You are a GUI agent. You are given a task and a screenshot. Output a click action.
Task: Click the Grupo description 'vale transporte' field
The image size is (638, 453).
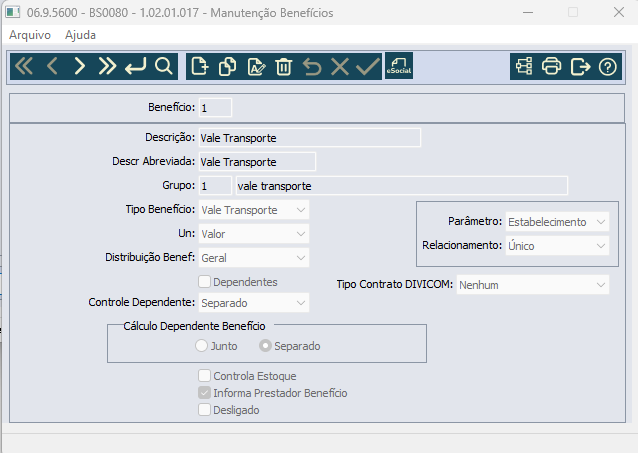click(x=402, y=186)
